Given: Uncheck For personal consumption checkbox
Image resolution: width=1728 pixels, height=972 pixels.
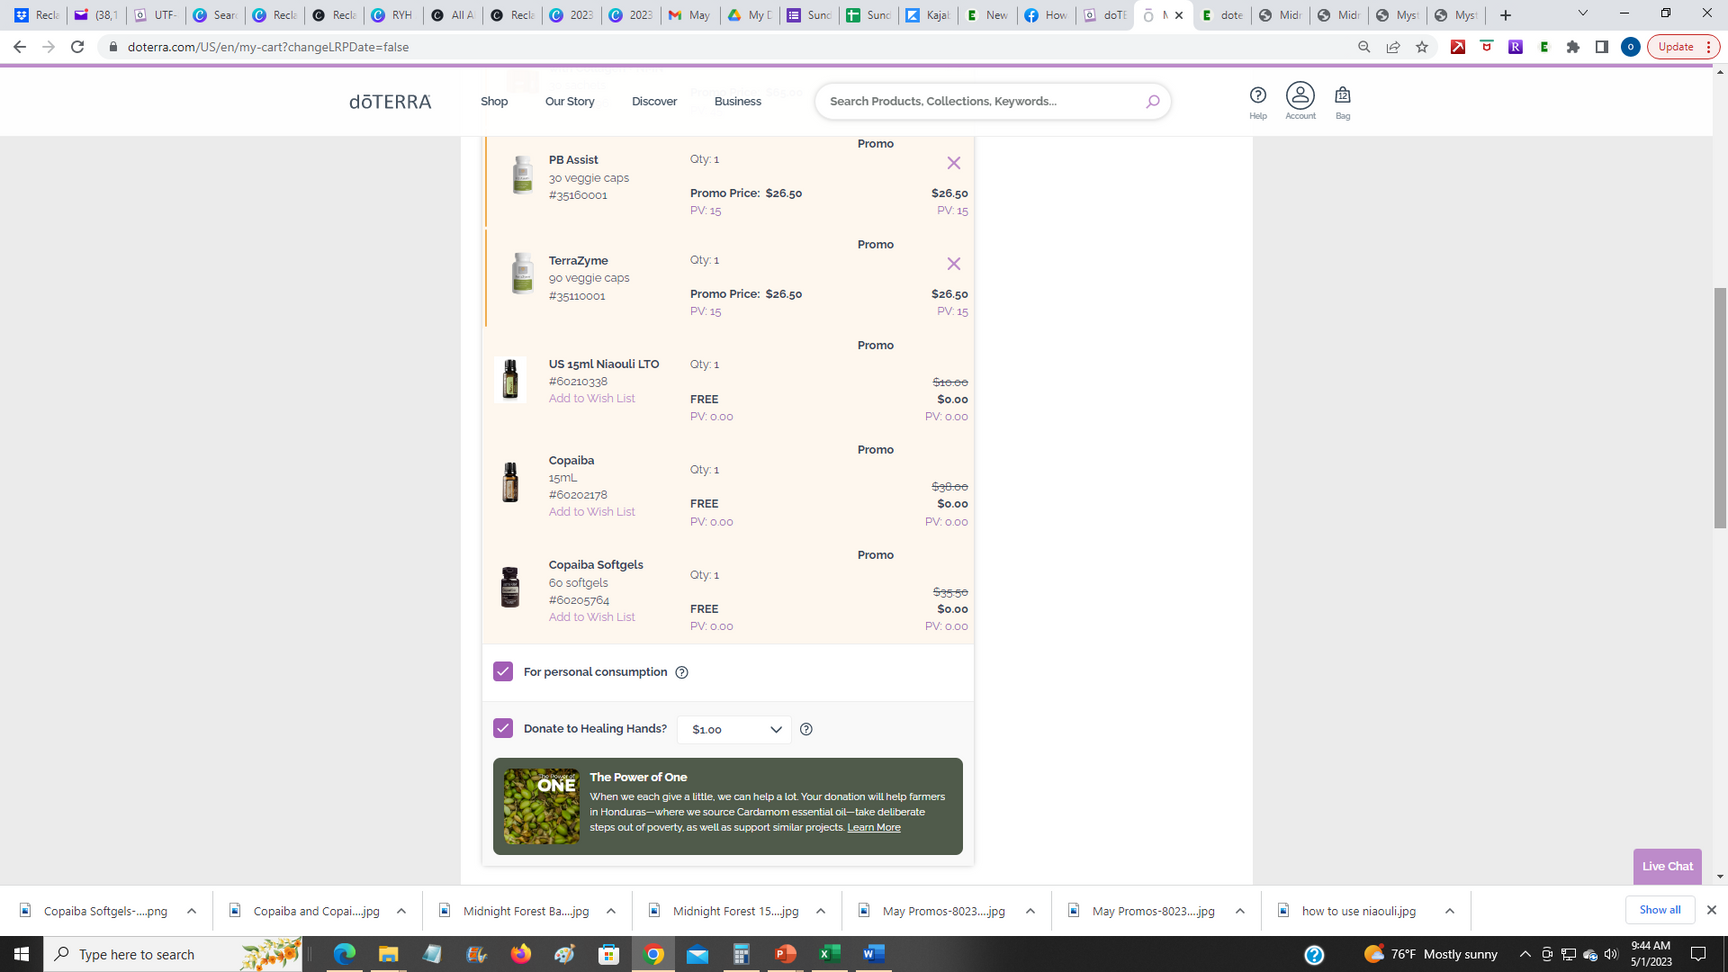Looking at the screenshot, I should 503,672.
